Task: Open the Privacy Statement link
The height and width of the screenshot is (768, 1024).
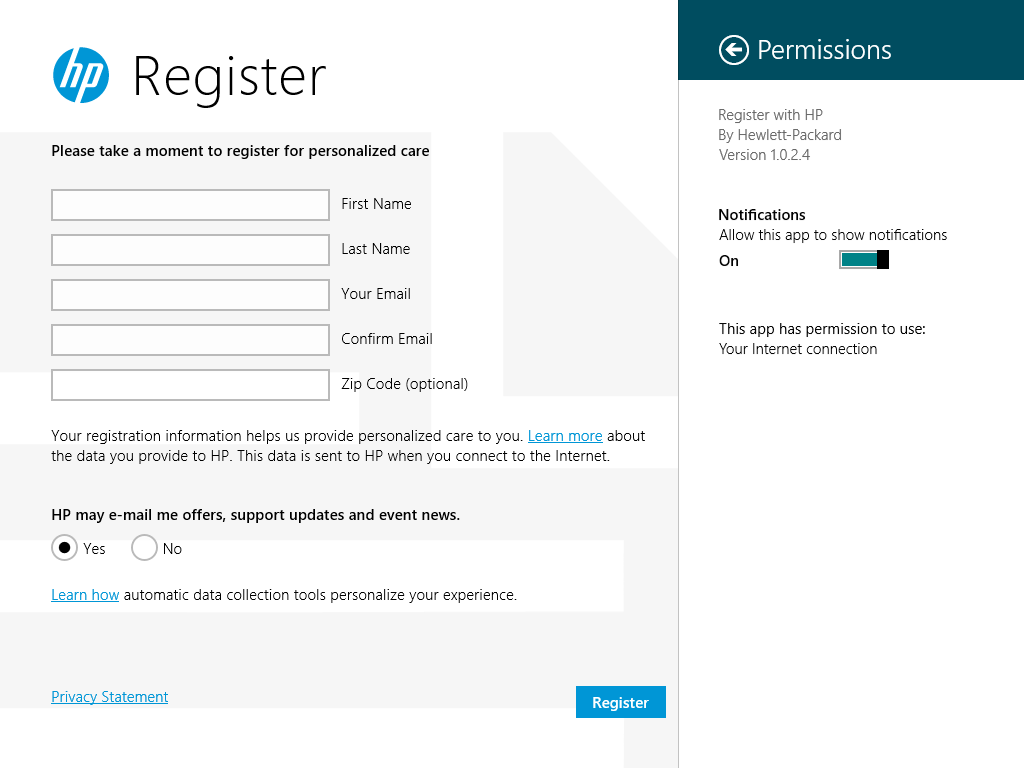Action: (x=110, y=697)
